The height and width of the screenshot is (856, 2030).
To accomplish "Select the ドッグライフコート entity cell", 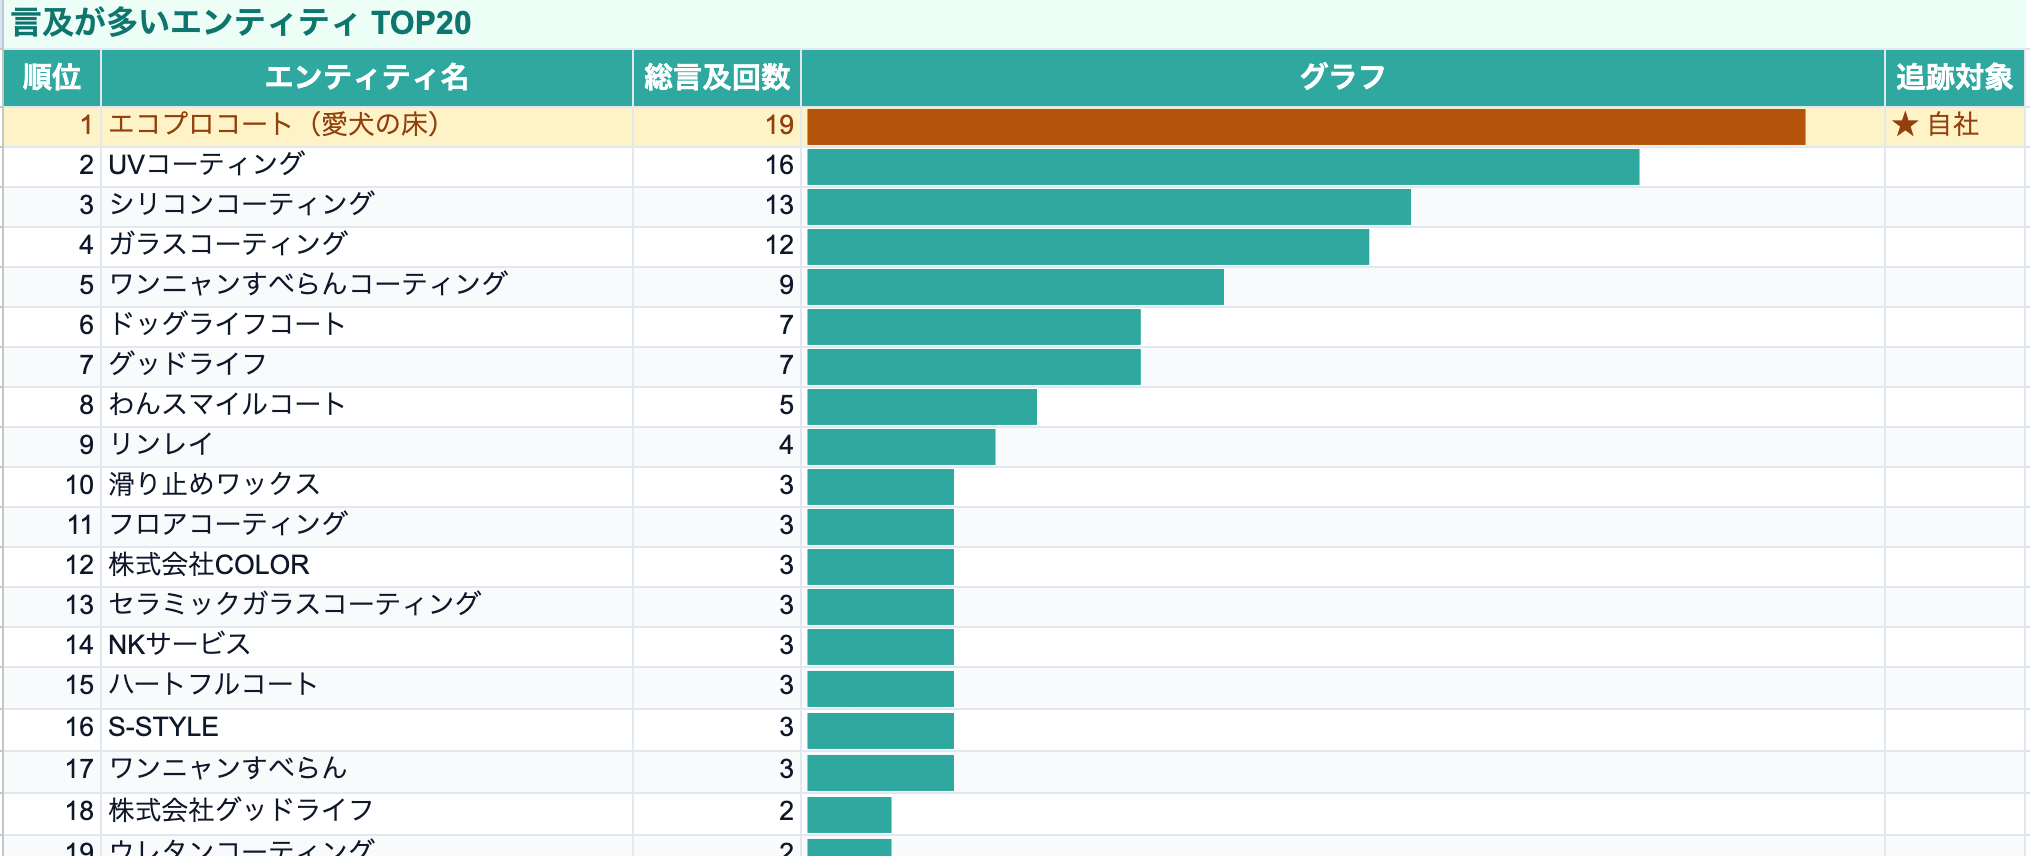I will pyautogui.click(x=367, y=326).
